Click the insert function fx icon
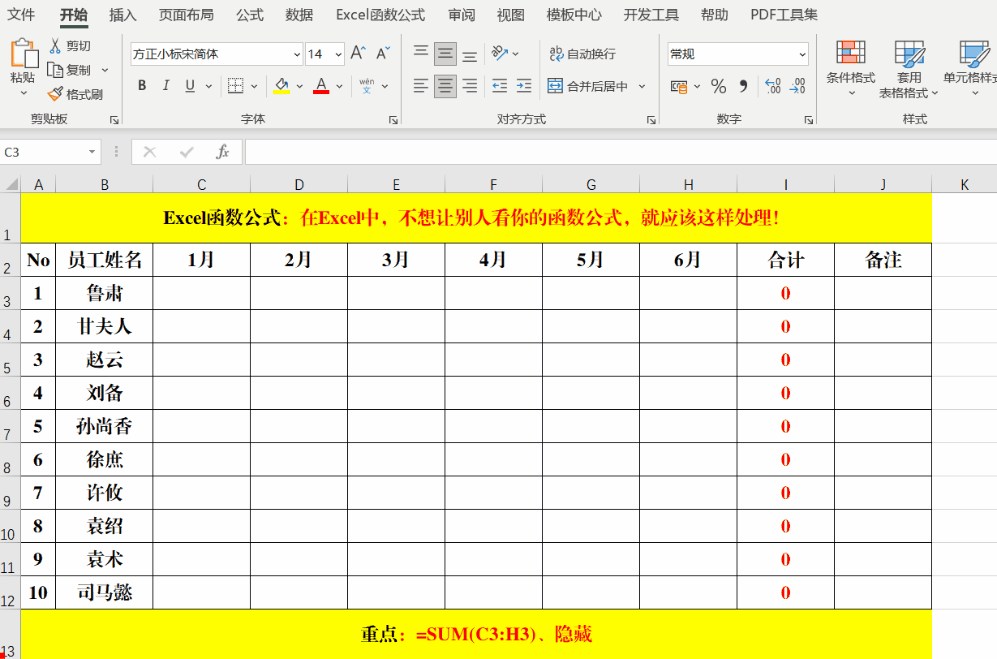 coord(223,152)
